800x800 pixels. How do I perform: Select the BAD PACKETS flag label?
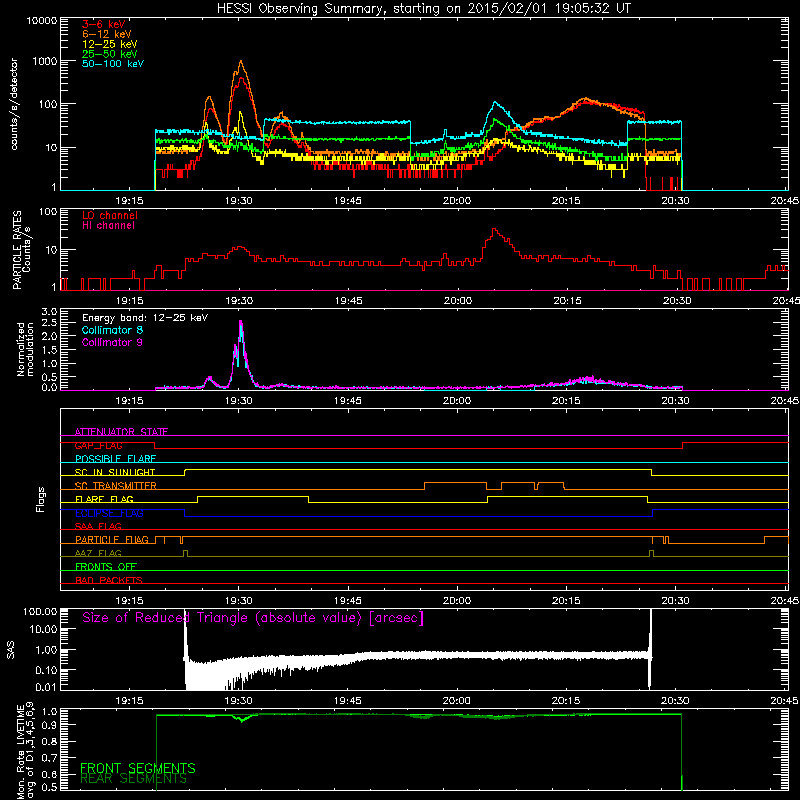pyautogui.click(x=109, y=580)
